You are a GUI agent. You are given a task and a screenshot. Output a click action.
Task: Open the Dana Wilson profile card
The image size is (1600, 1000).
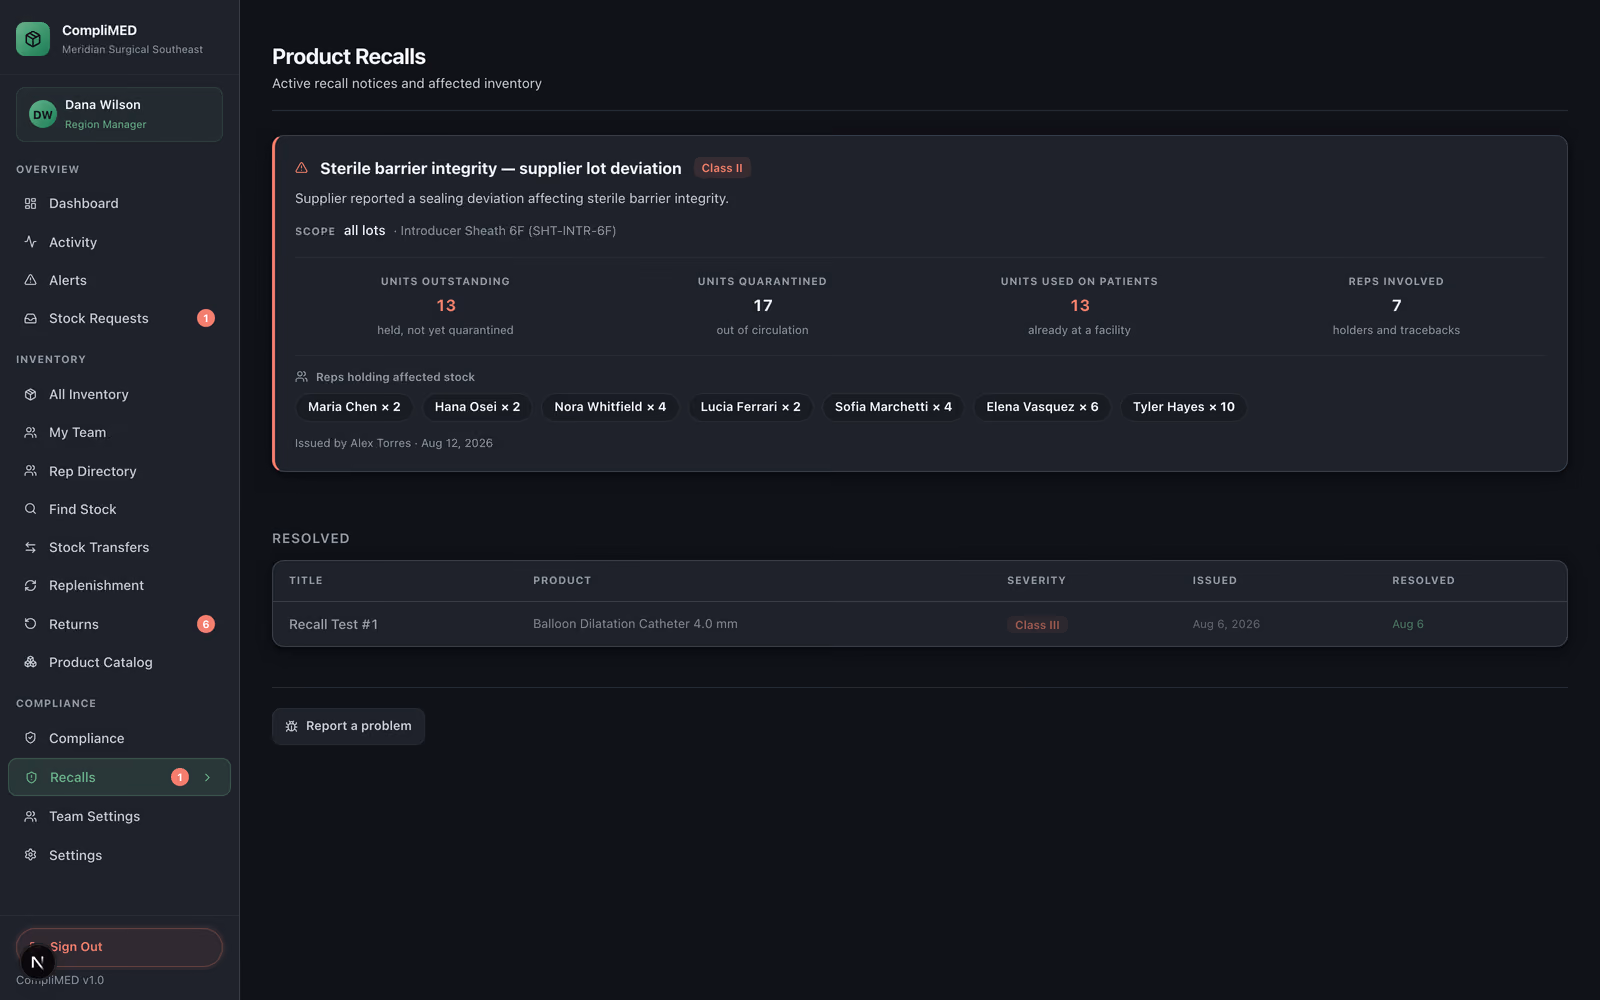(x=119, y=114)
